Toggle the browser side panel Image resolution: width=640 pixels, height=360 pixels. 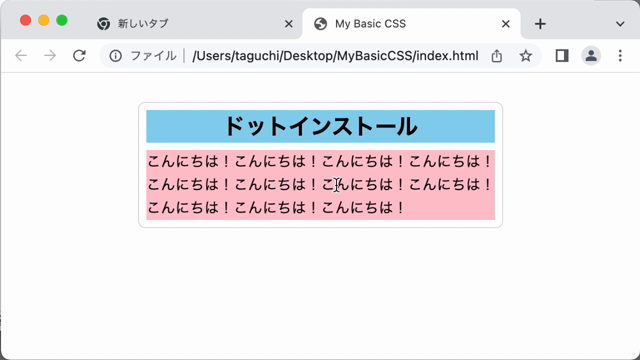coord(562,56)
